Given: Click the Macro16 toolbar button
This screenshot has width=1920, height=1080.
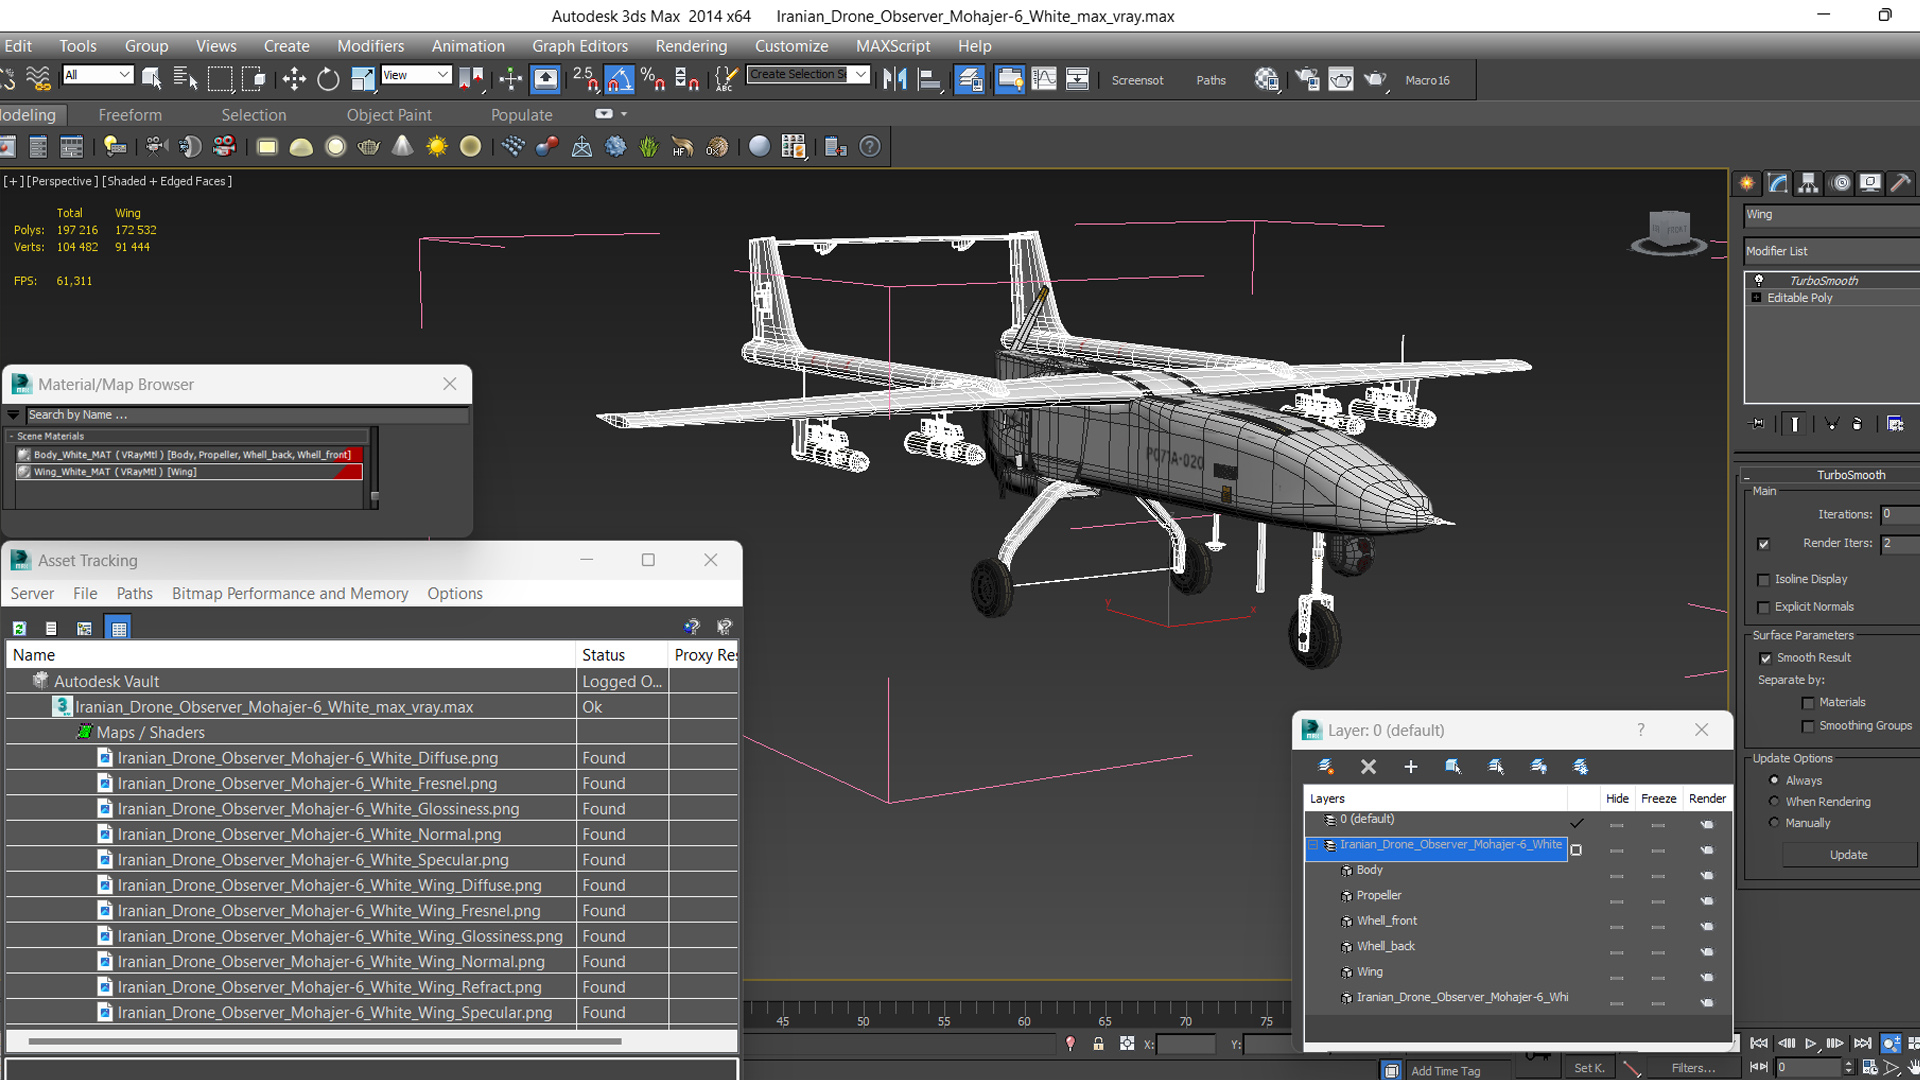Looking at the screenshot, I should point(1427,80).
